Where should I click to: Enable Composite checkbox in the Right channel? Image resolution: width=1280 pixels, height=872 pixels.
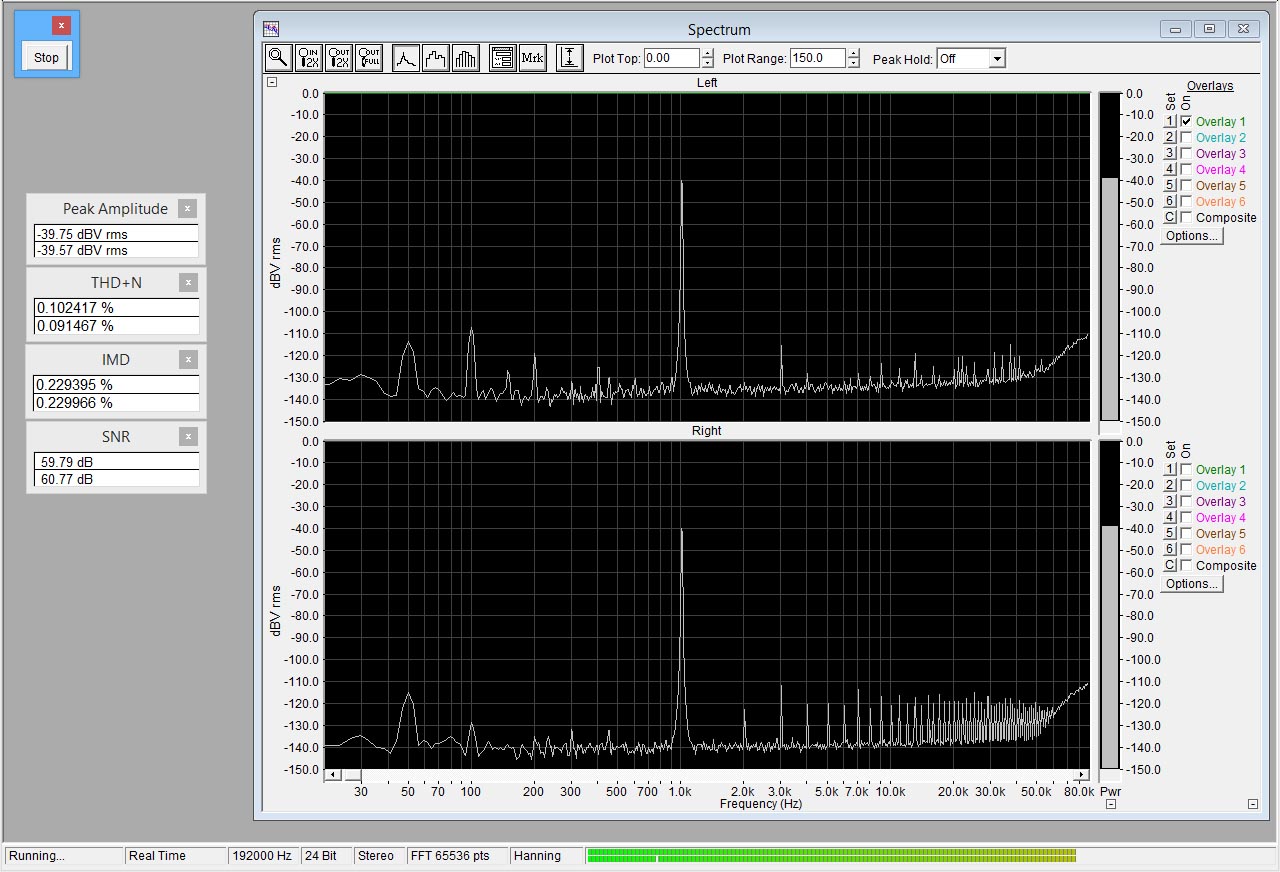pyautogui.click(x=1186, y=565)
